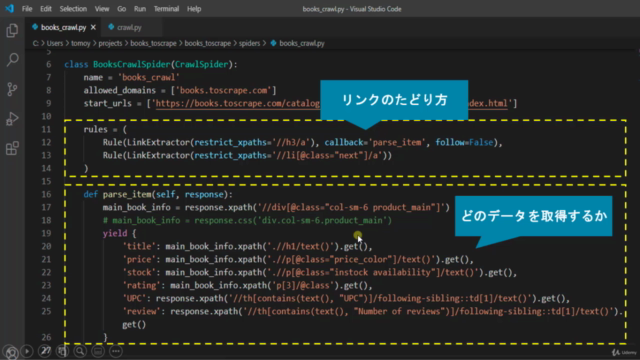640x360 pixels.
Task: Click 'projects' in the breadcrumb path
Action: pyautogui.click(x=110, y=43)
